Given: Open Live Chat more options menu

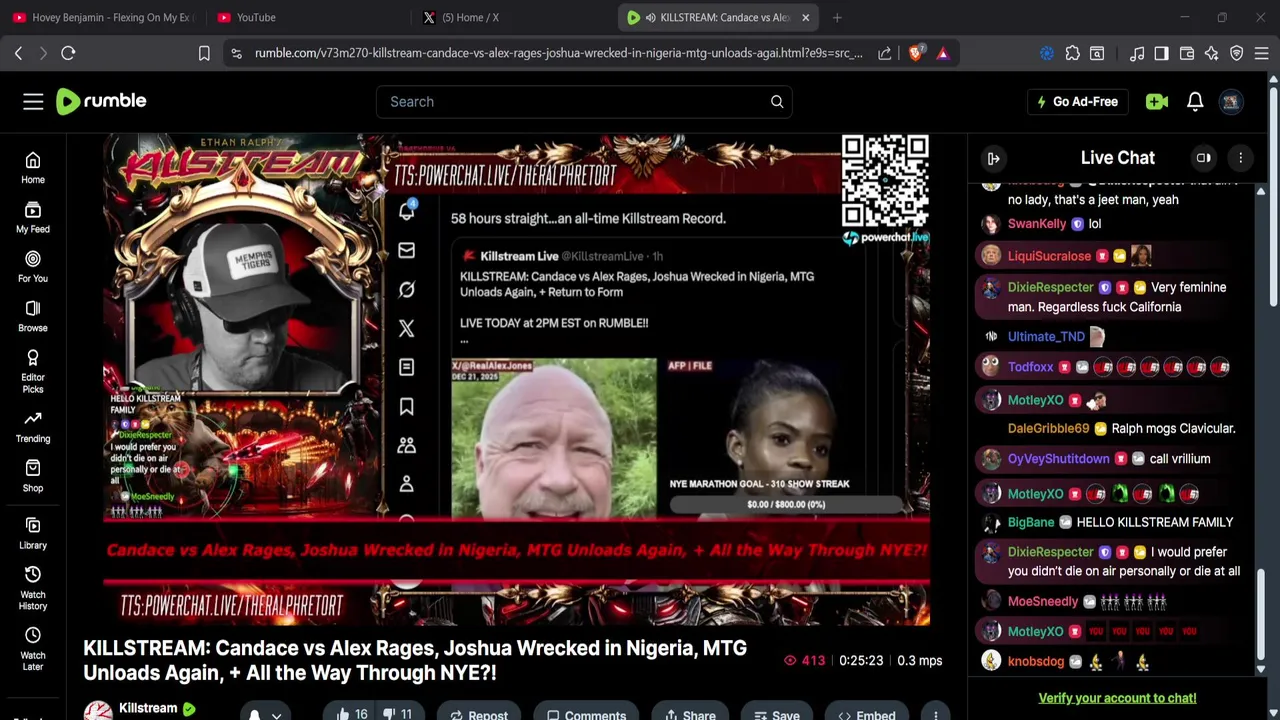Looking at the screenshot, I should (x=1241, y=158).
